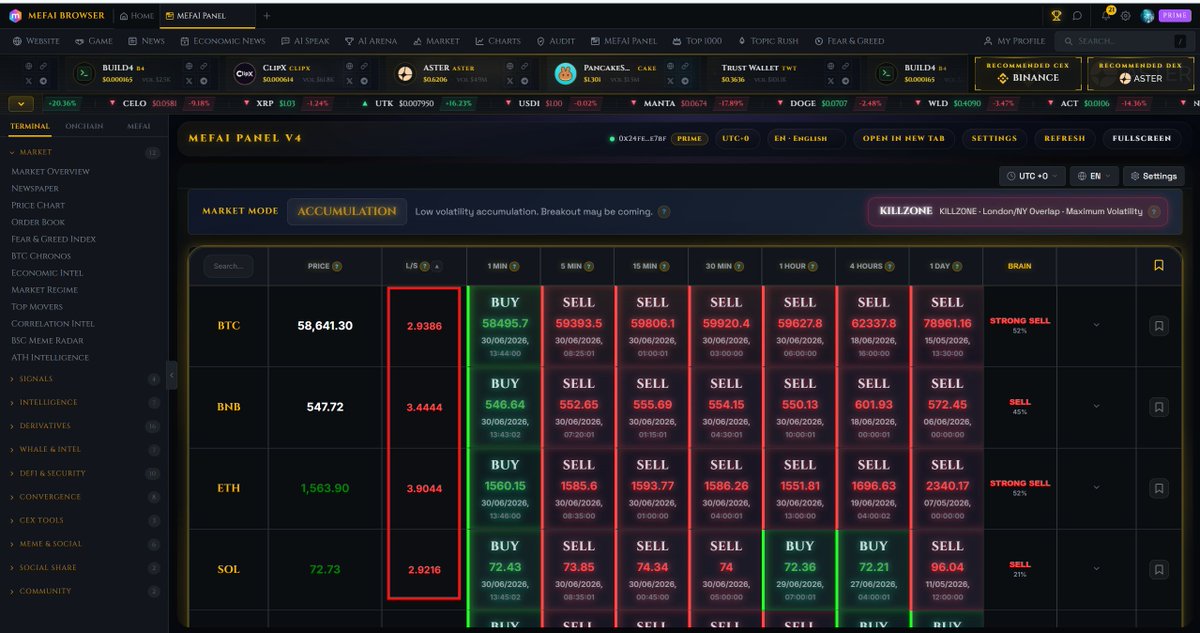Switch to the MEFAI sidebar tab
Viewport: 1200px width, 633px height.
coord(138,127)
